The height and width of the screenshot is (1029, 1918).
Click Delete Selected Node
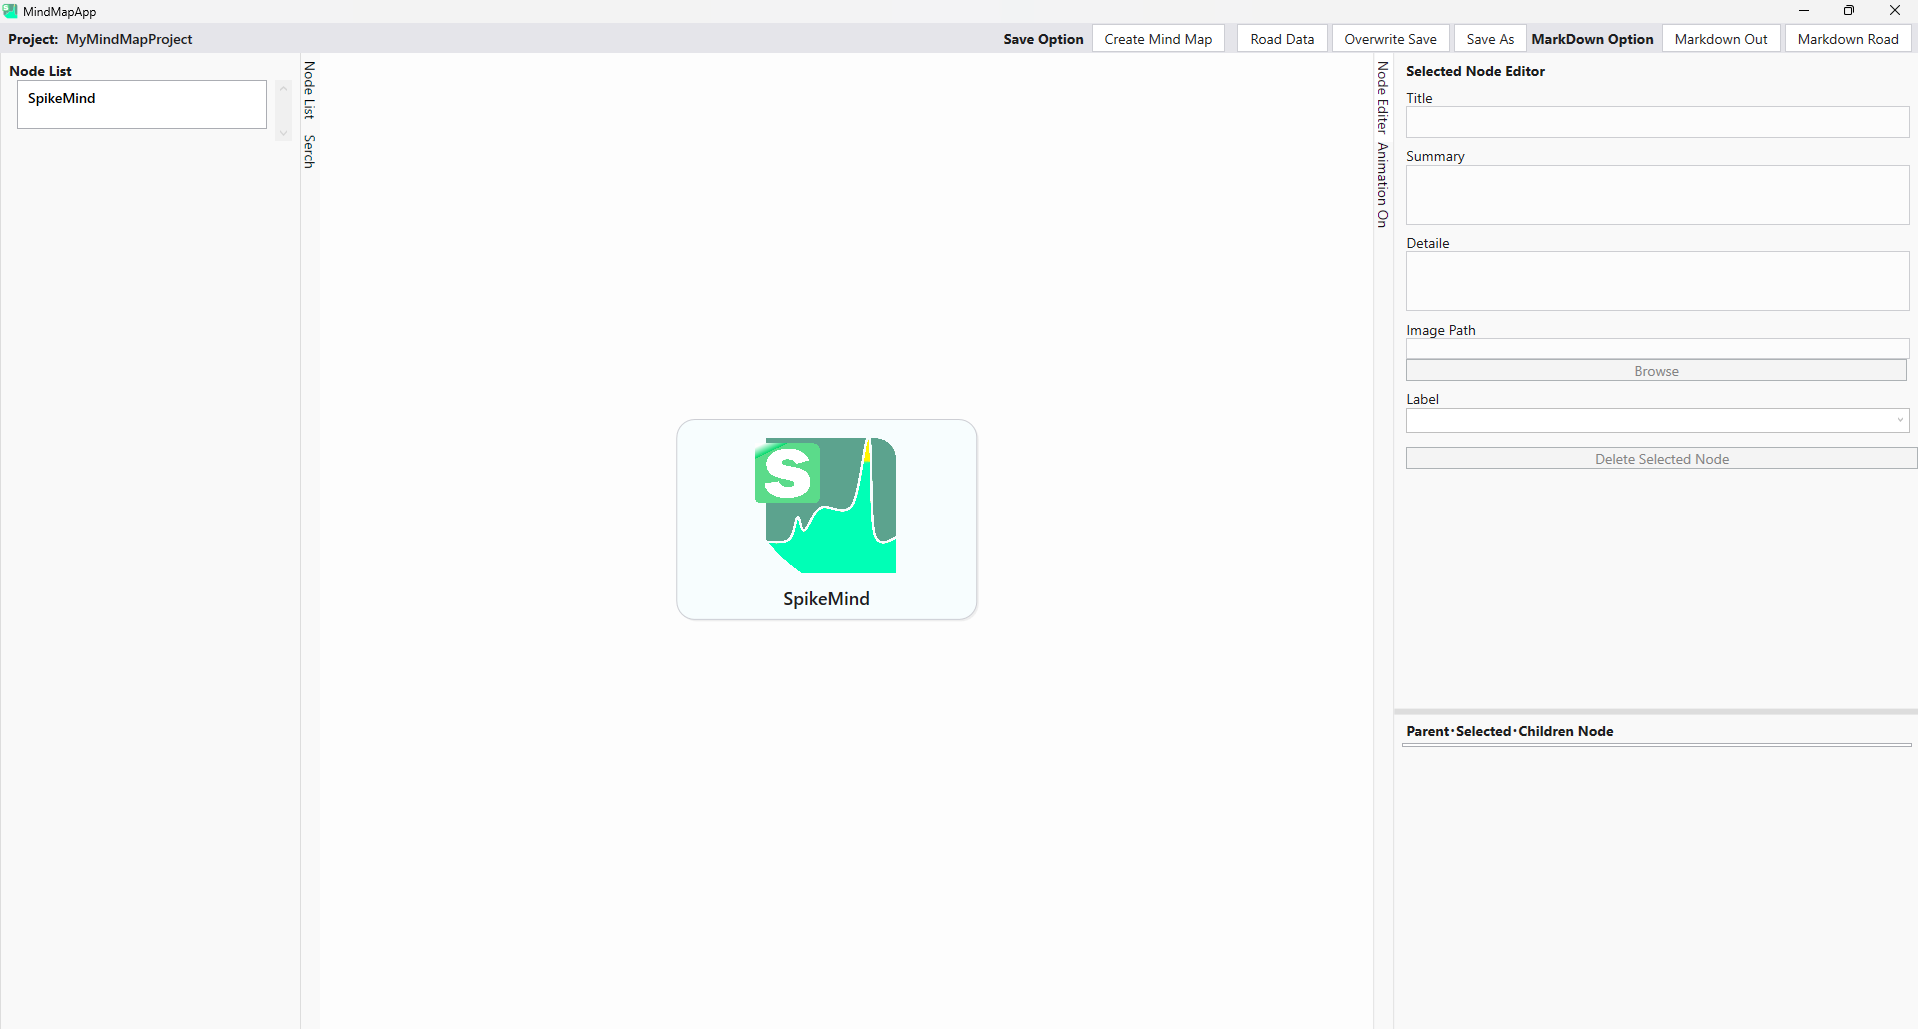(1660, 458)
